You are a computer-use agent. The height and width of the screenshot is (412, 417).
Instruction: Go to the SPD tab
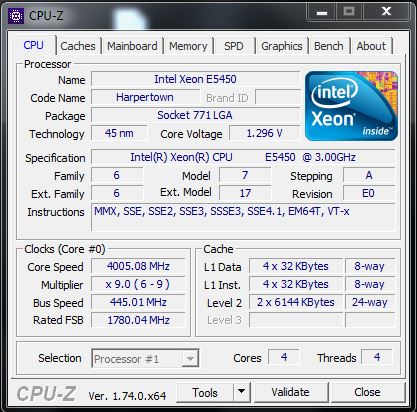[x=234, y=46]
